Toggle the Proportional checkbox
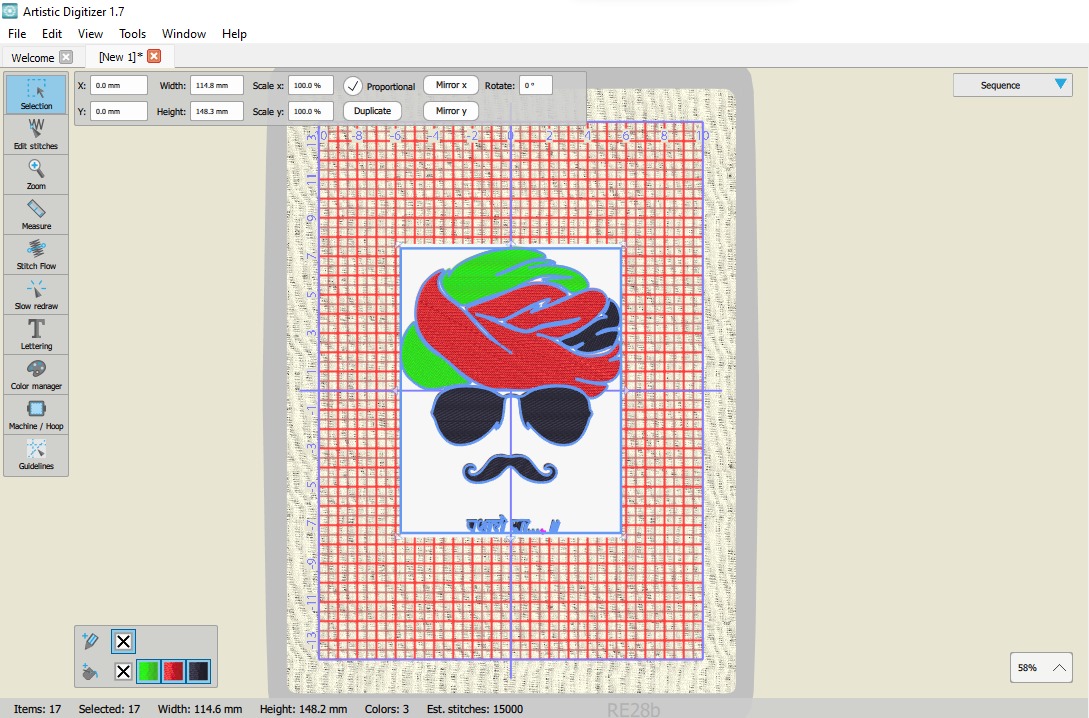Image resolution: width=1089 pixels, height=718 pixels. (x=353, y=85)
